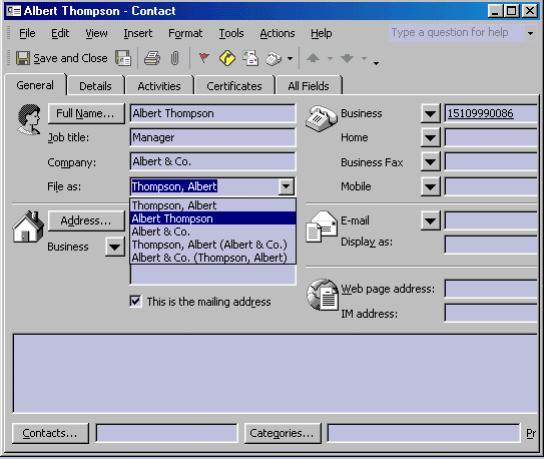
Task: Switch to the Details tab
Action: pyautogui.click(x=95, y=86)
